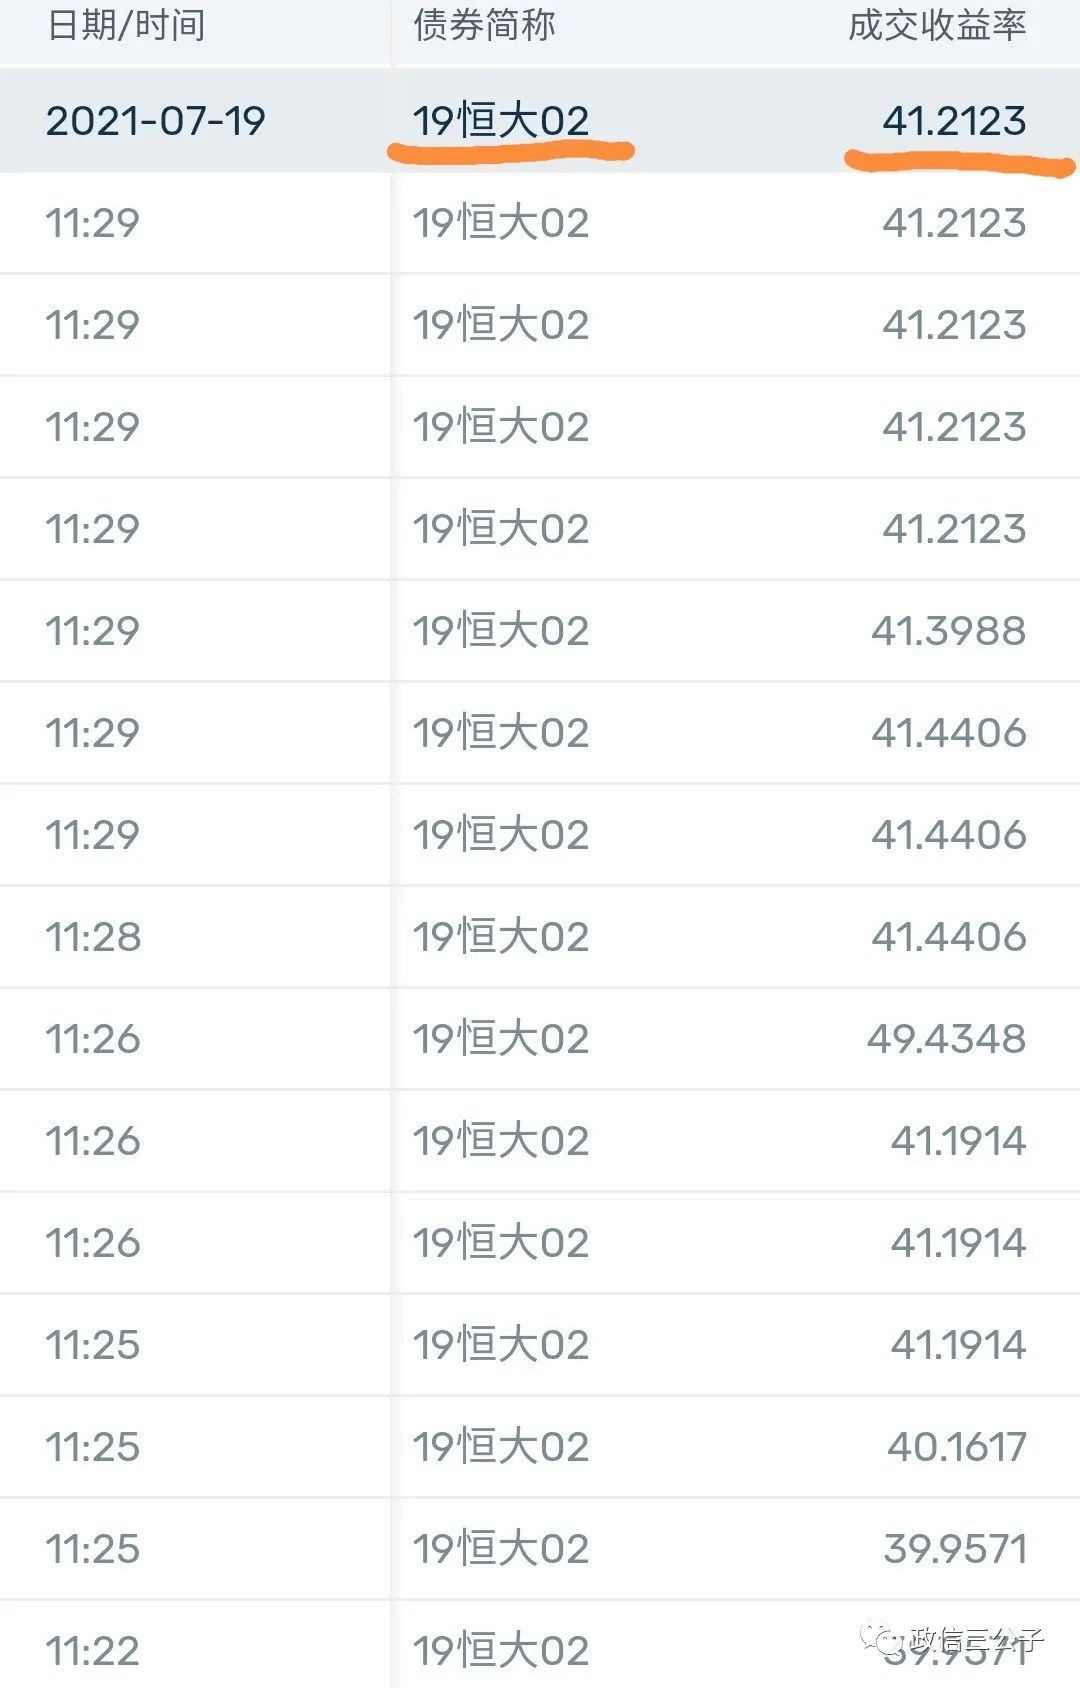Click the underlined 41.2123 yield value

pyautogui.click(x=954, y=121)
